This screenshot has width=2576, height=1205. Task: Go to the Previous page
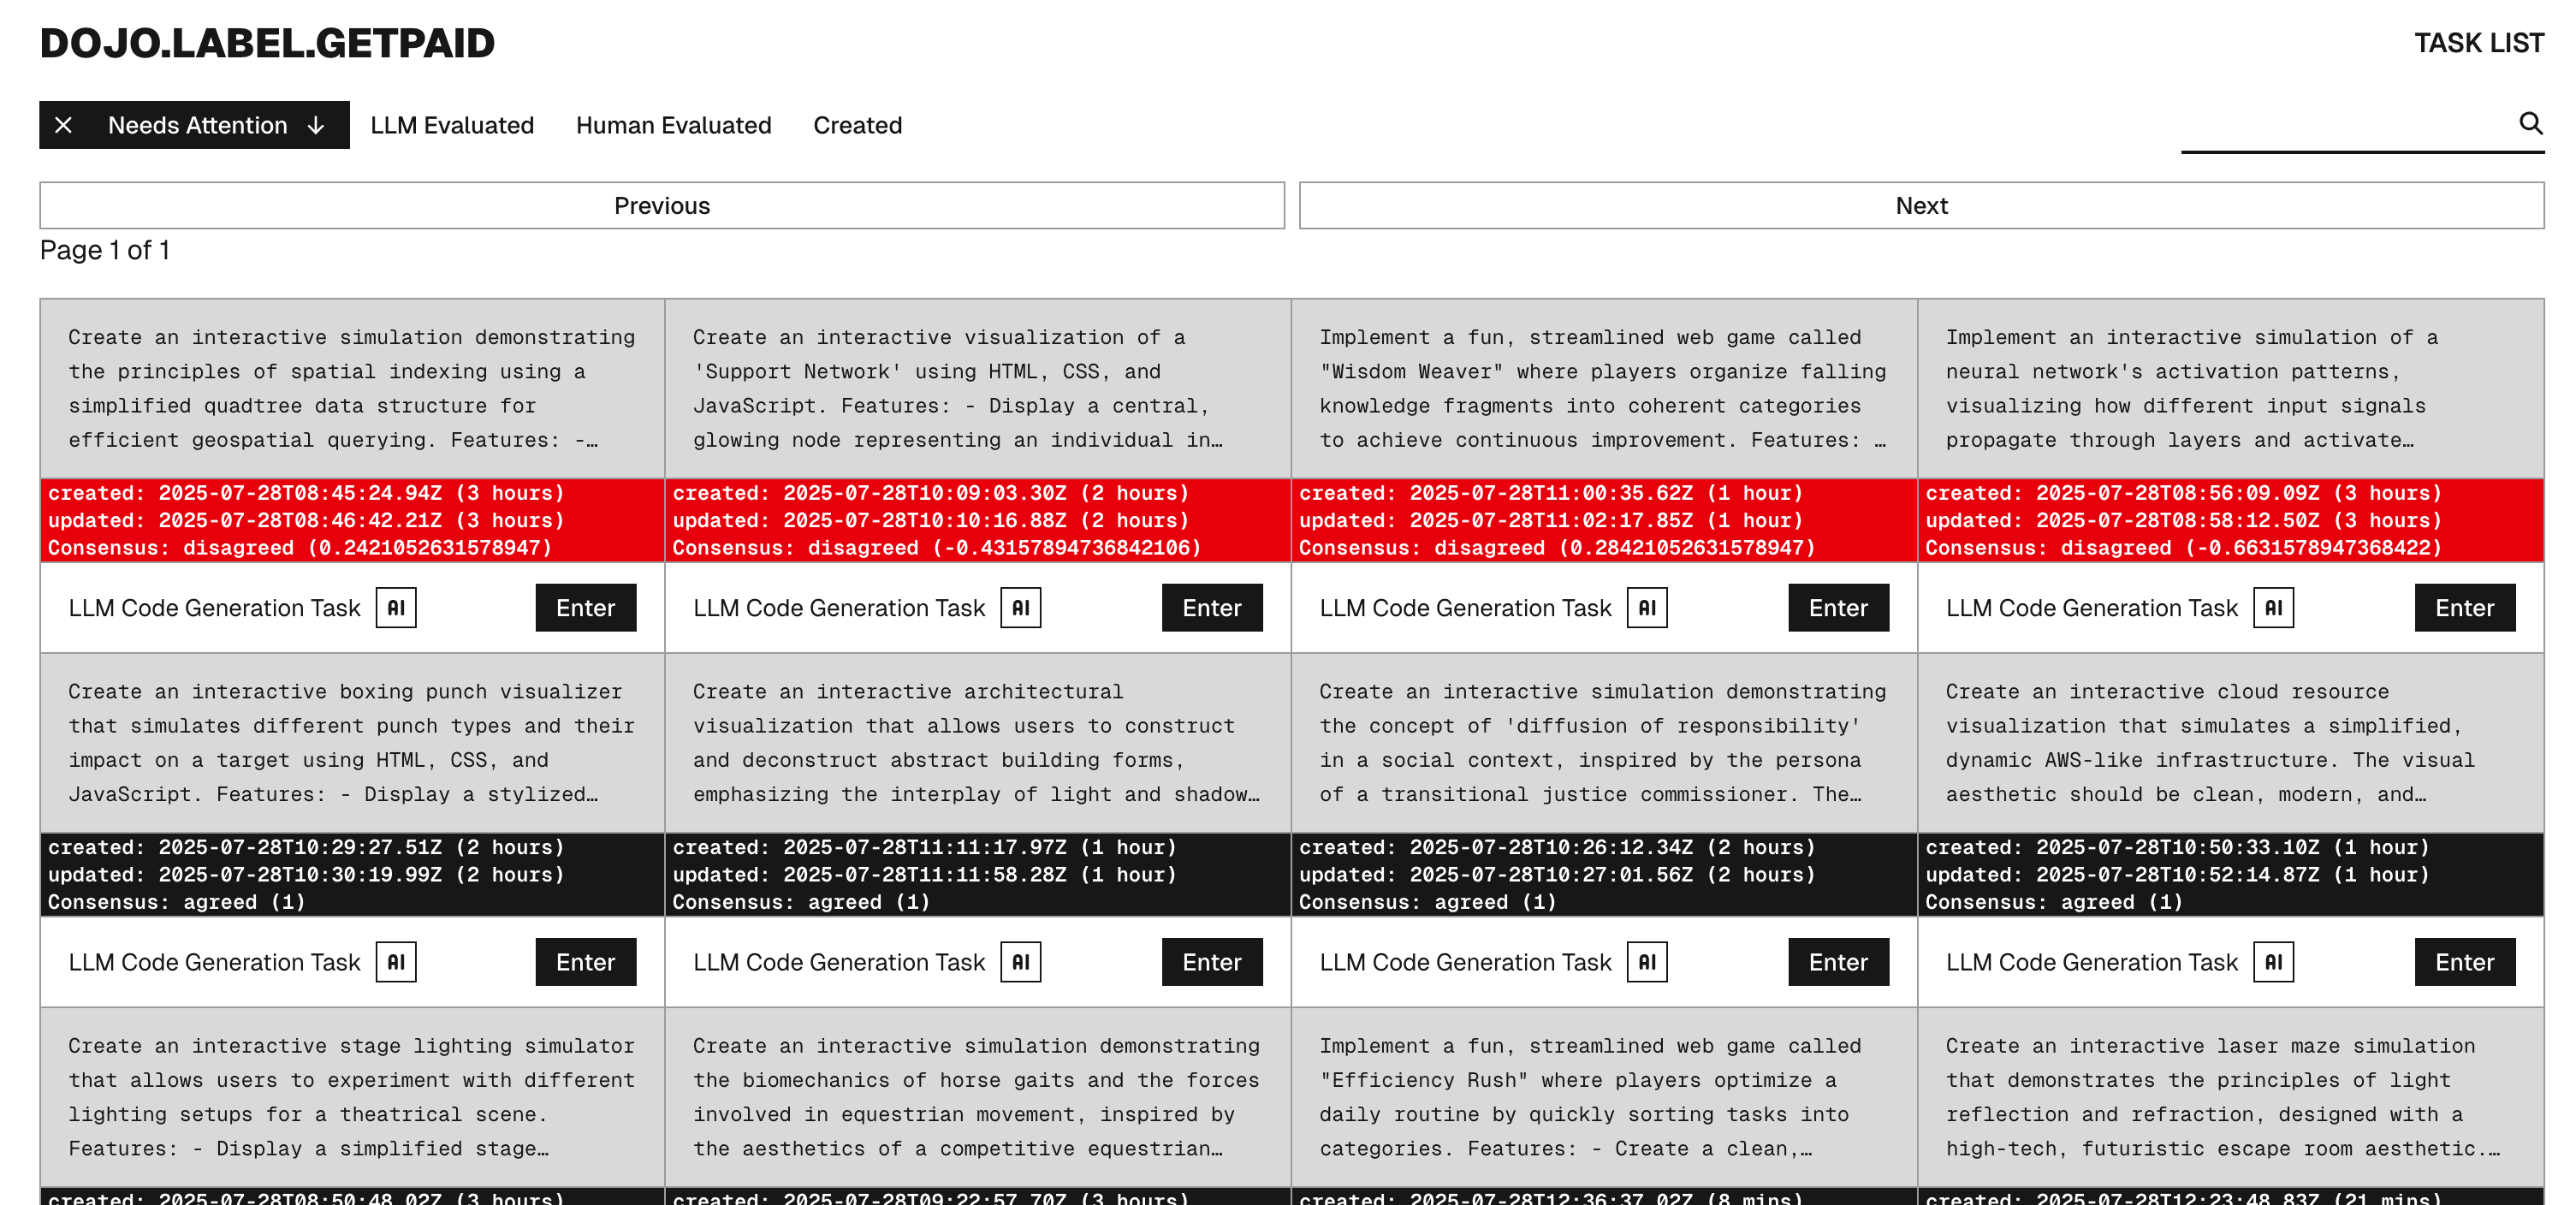pos(661,205)
